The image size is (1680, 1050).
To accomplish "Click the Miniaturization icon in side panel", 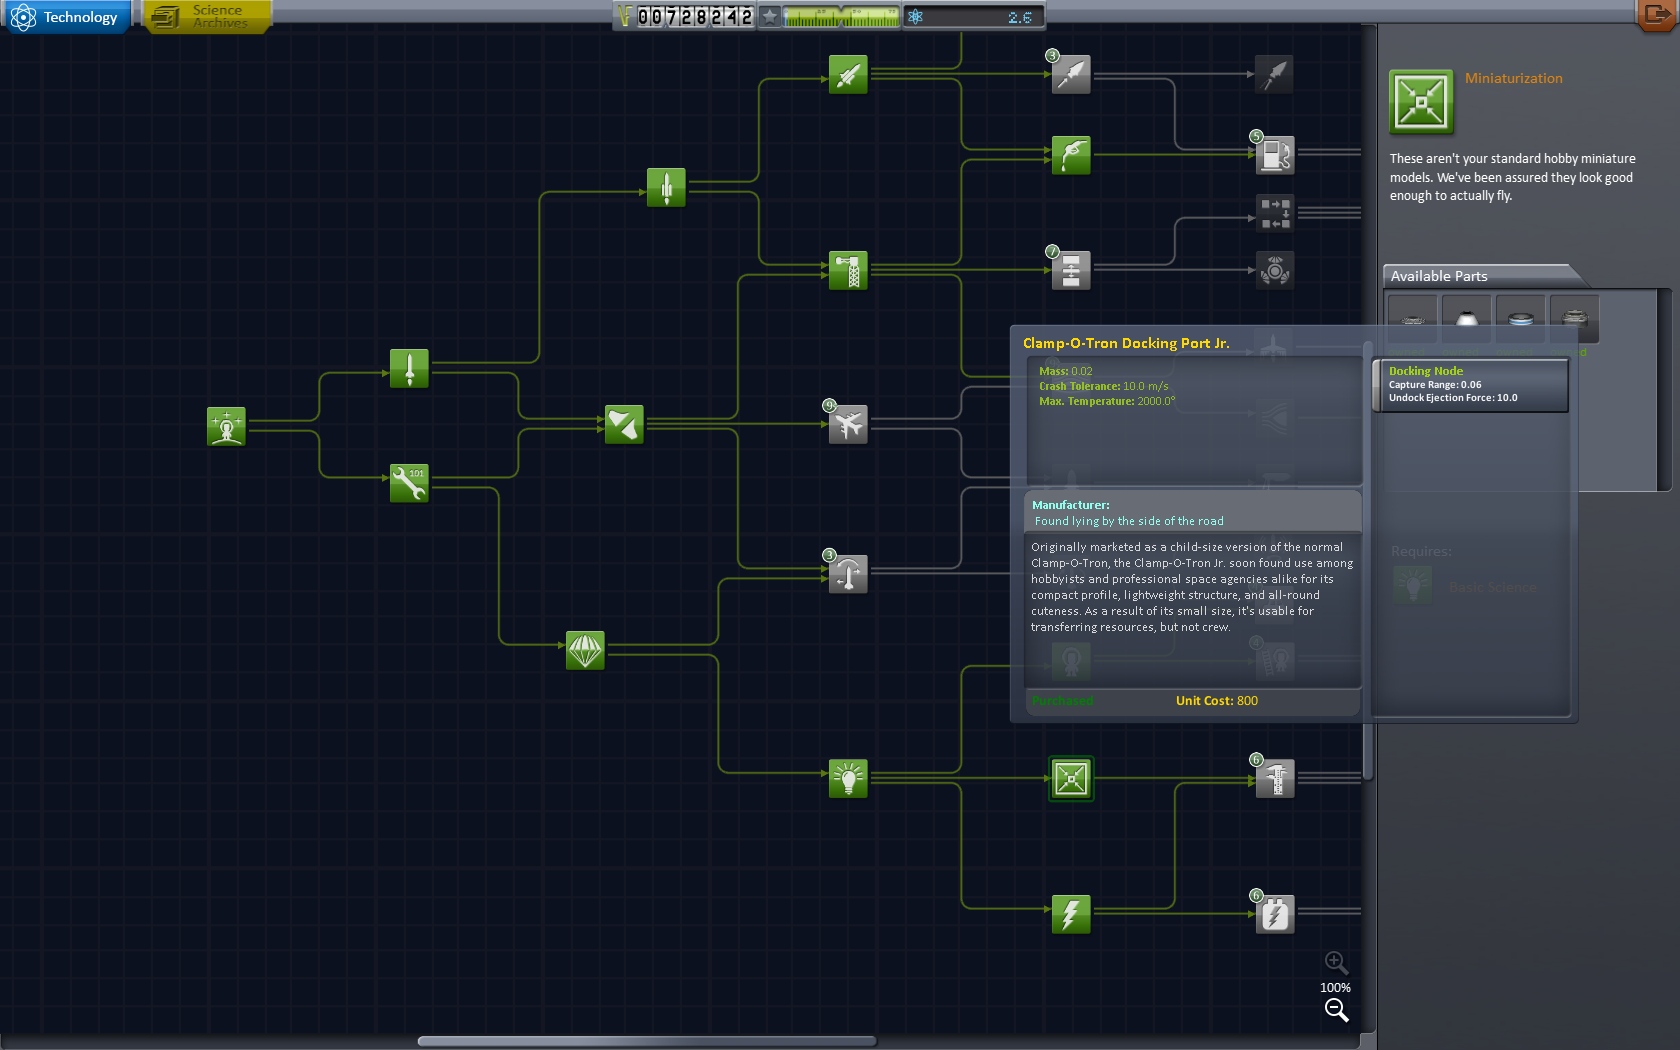I will click(1421, 102).
